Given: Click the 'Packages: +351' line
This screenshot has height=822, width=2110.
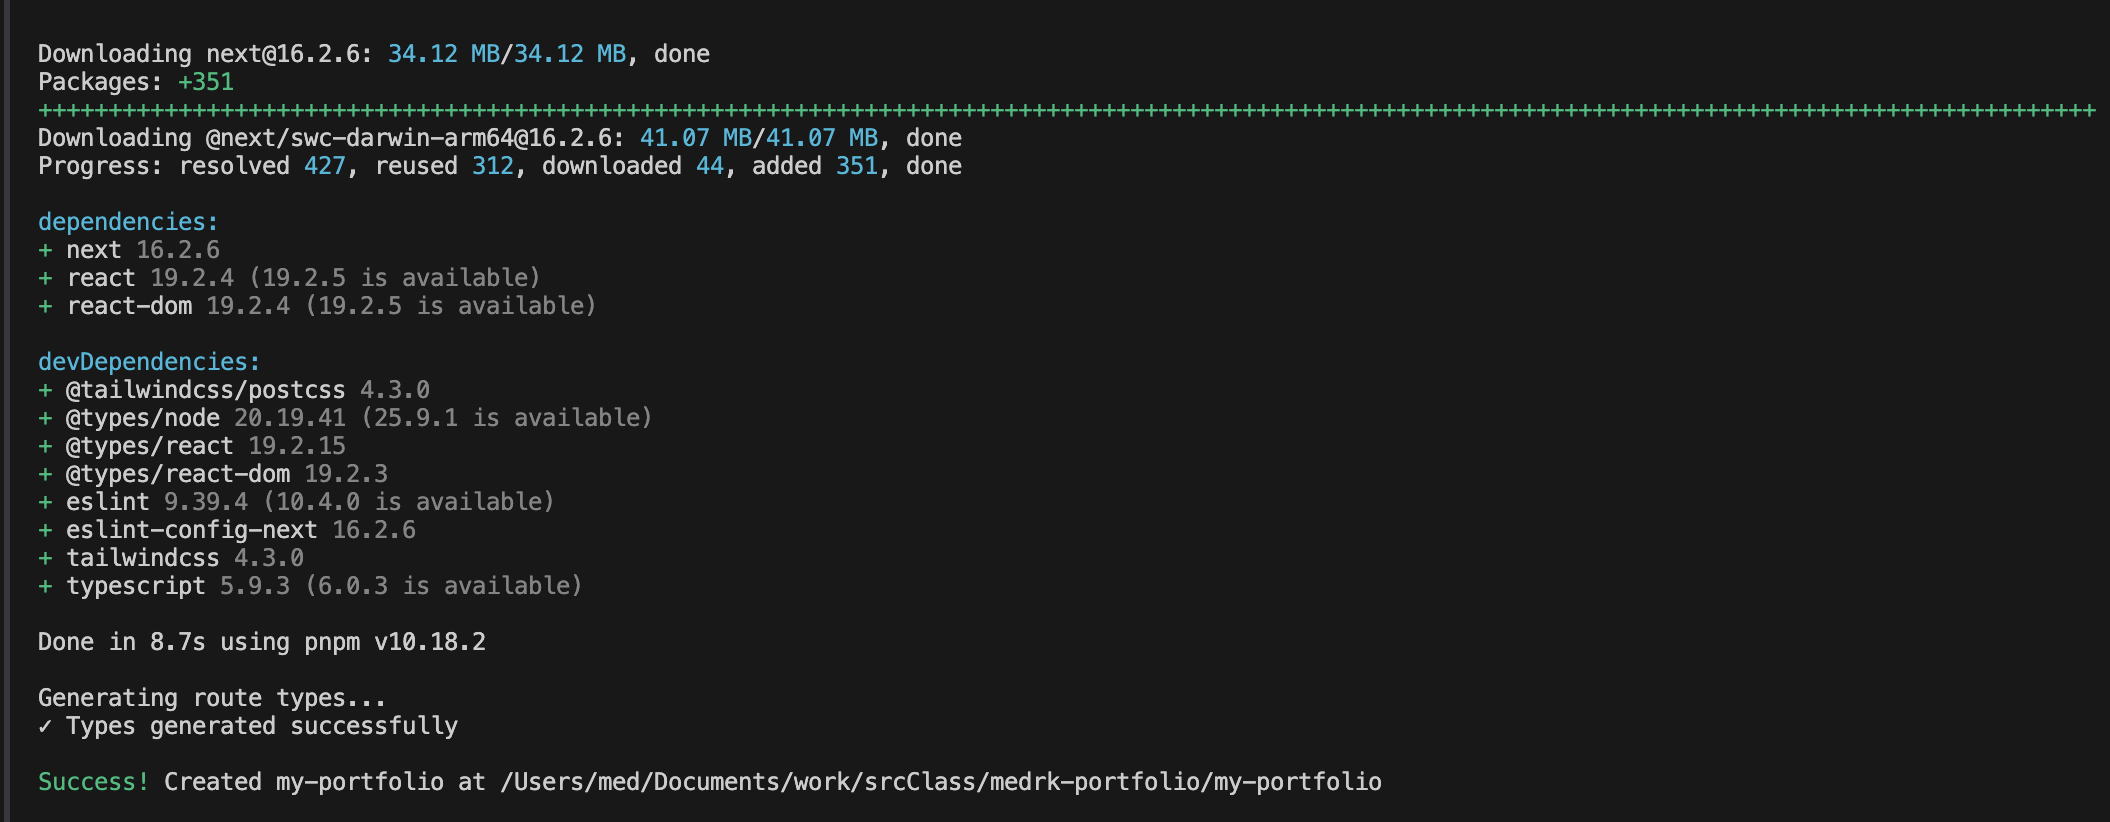Looking at the screenshot, I should point(136,81).
